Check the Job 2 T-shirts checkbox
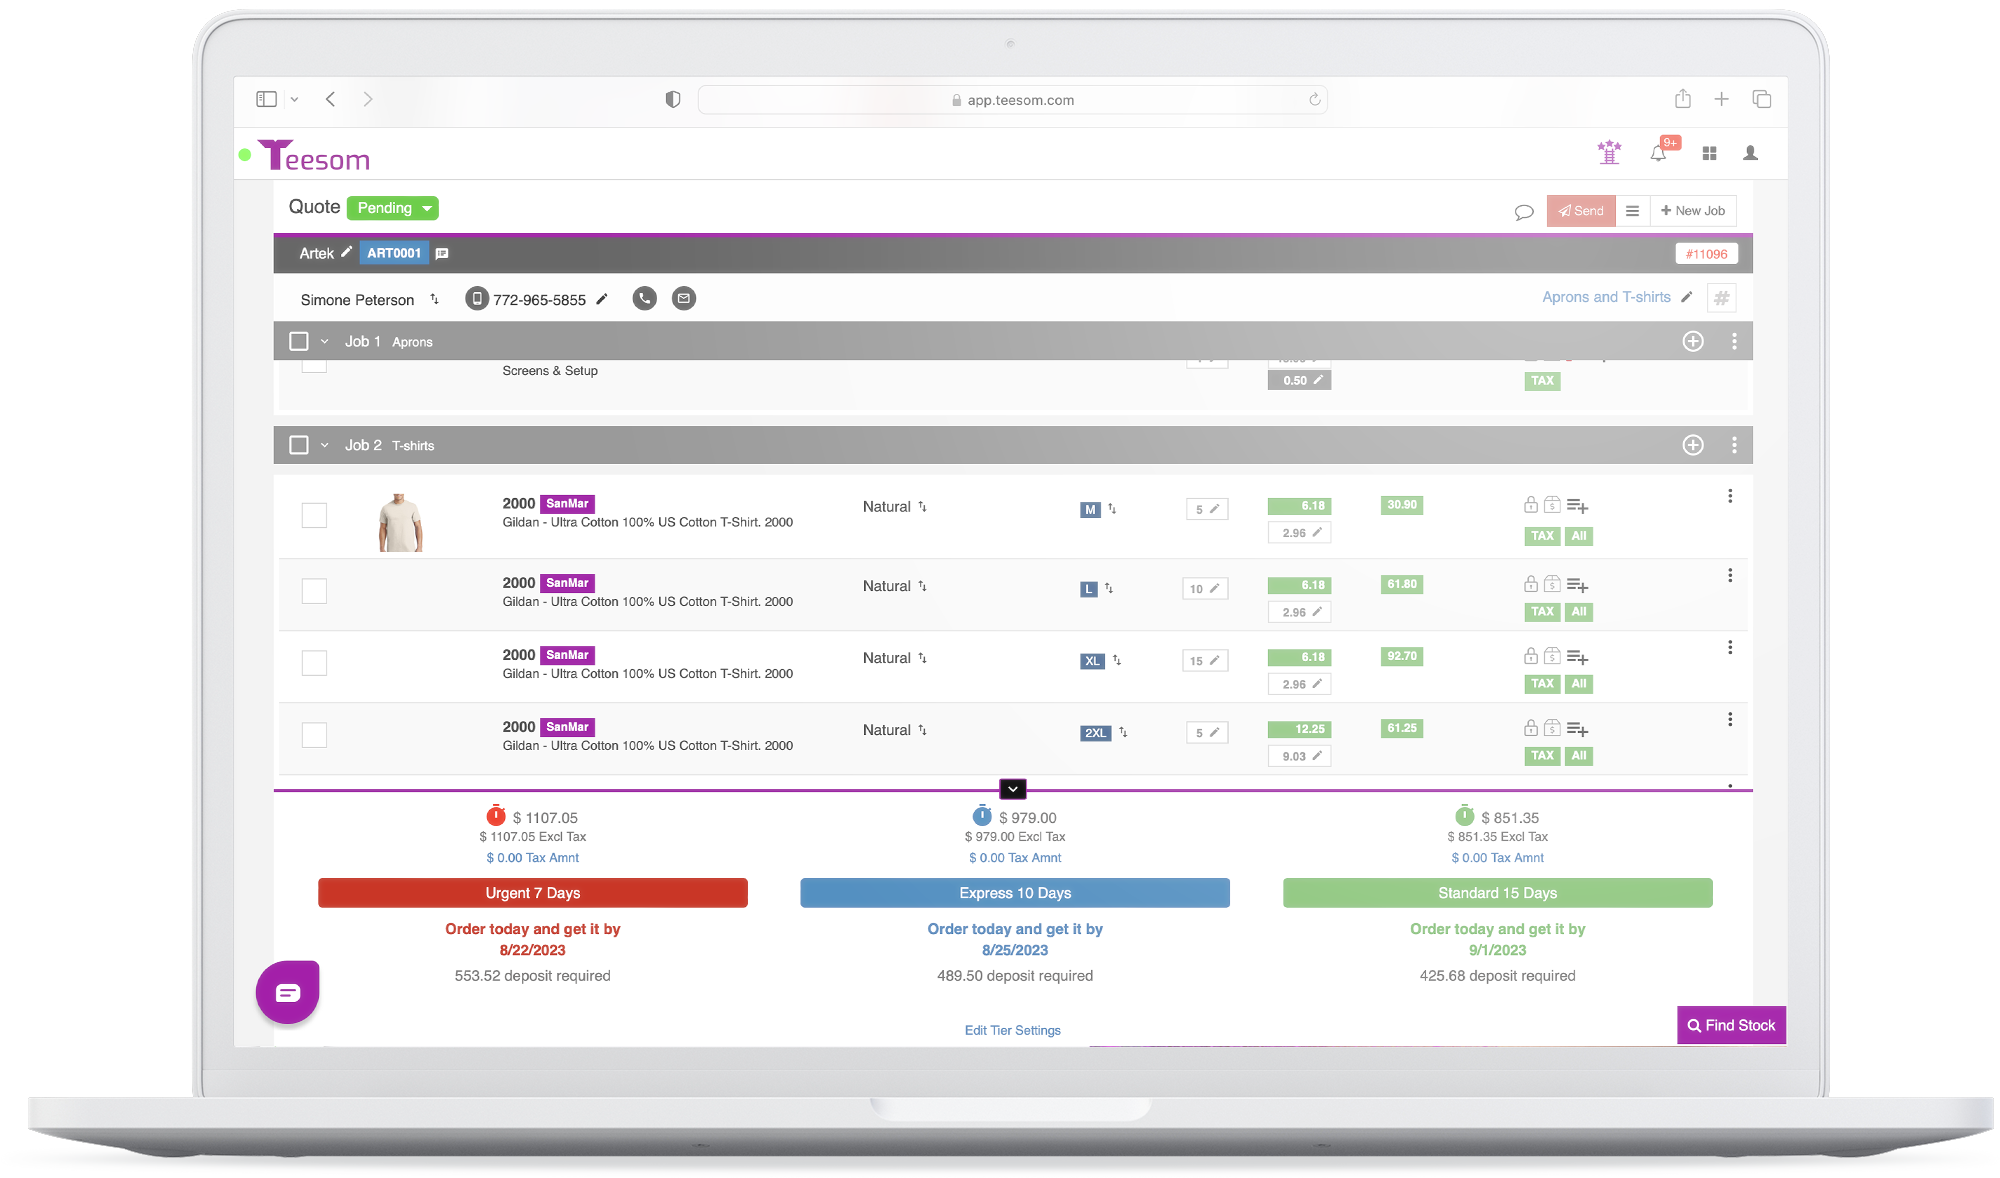The width and height of the screenshot is (2000, 1178). click(x=299, y=445)
